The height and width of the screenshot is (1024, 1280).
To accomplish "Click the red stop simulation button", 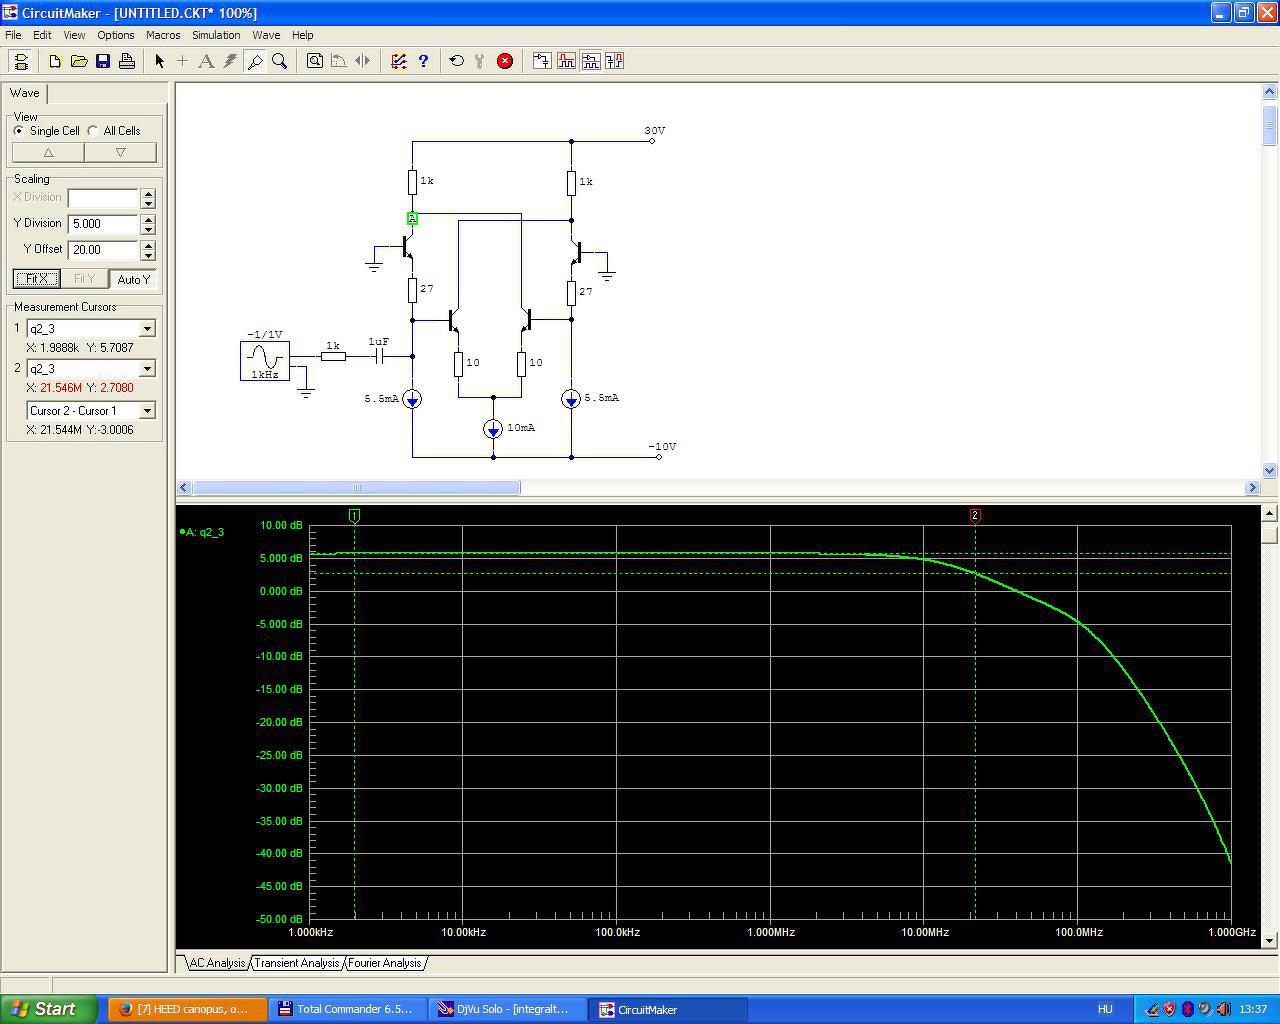I will tap(505, 61).
